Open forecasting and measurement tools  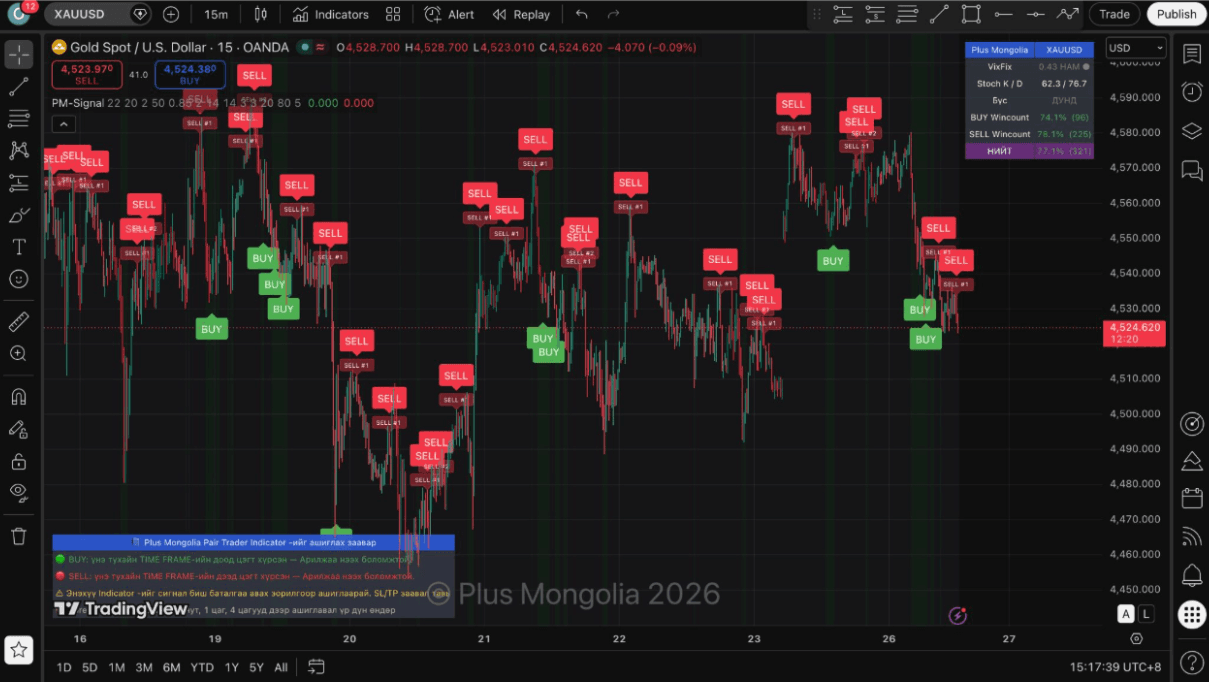click(x=18, y=183)
